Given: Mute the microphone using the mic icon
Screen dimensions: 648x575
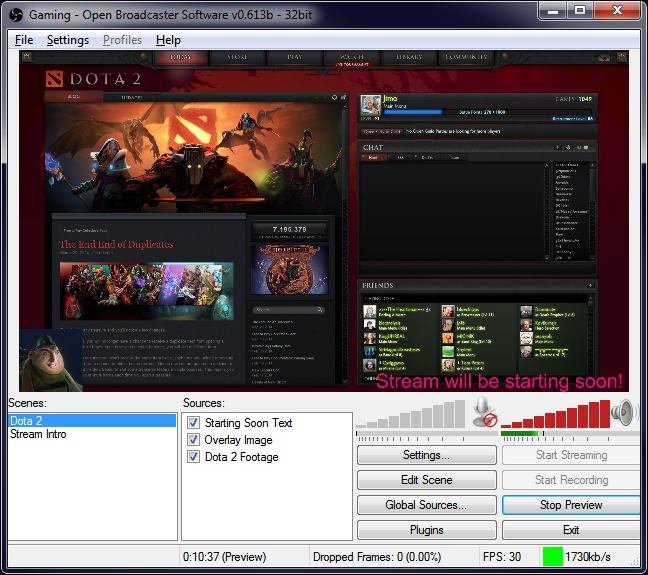Looking at the screenshot, I should pyautogui.click(x=484, y=412).
